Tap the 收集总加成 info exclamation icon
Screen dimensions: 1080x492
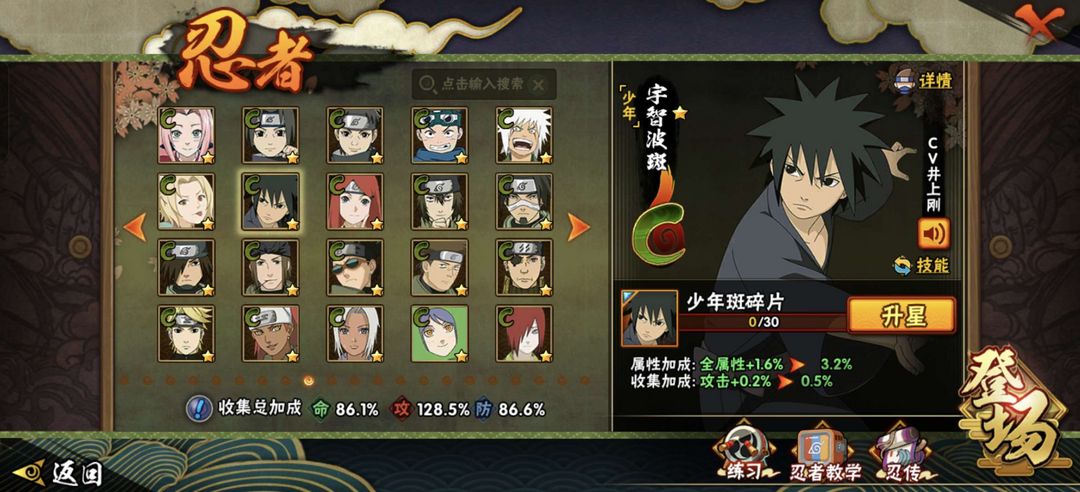(199, 409)
